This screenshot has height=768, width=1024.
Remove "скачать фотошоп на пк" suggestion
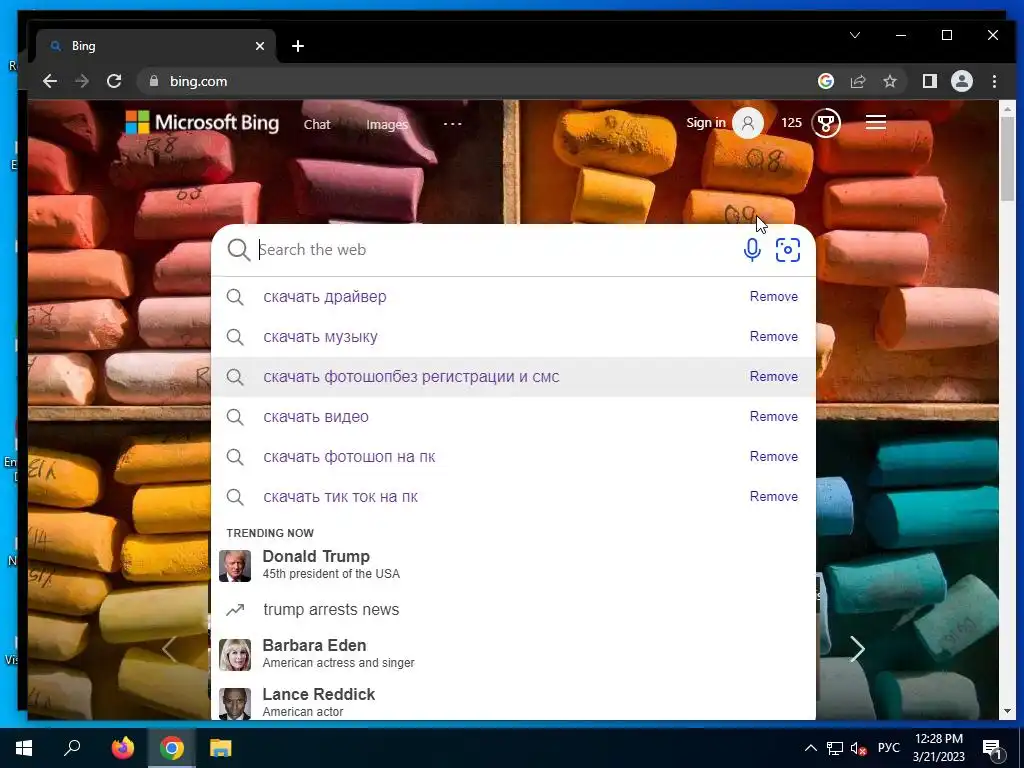[773, 456]
